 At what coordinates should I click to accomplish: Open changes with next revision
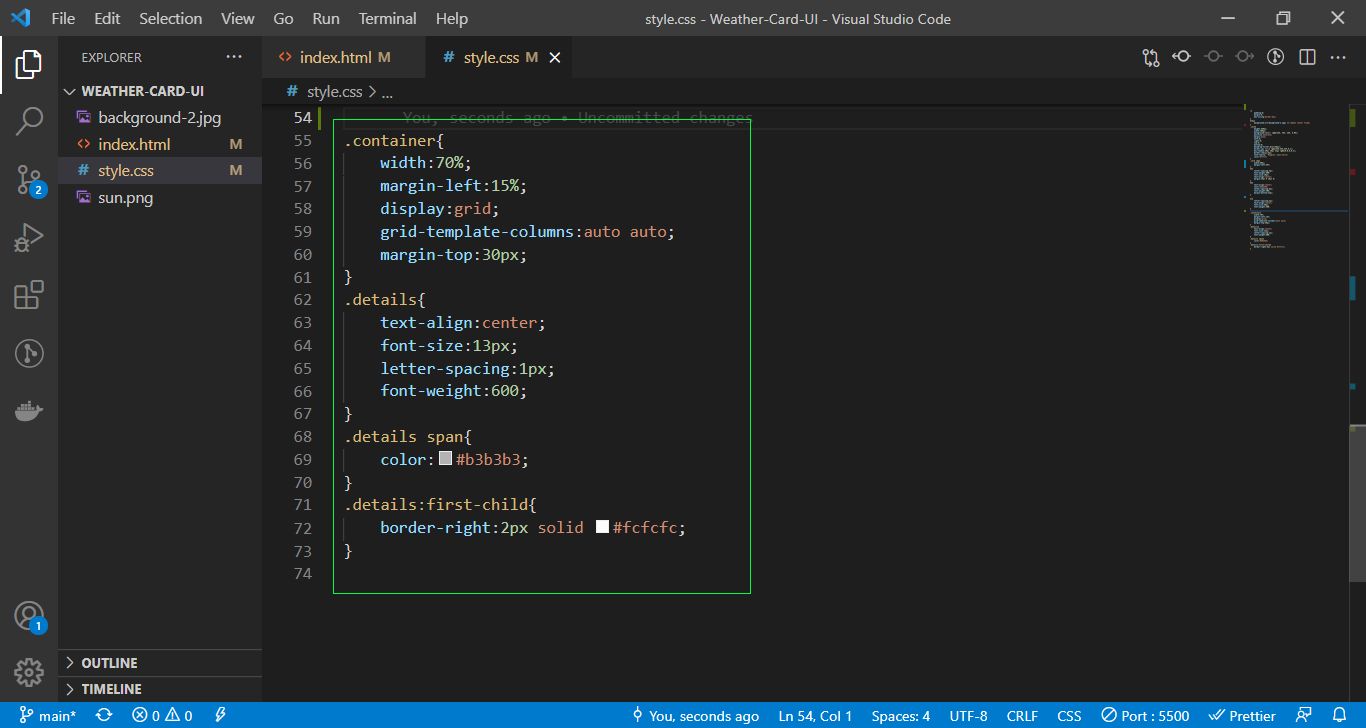point(1244,57)
